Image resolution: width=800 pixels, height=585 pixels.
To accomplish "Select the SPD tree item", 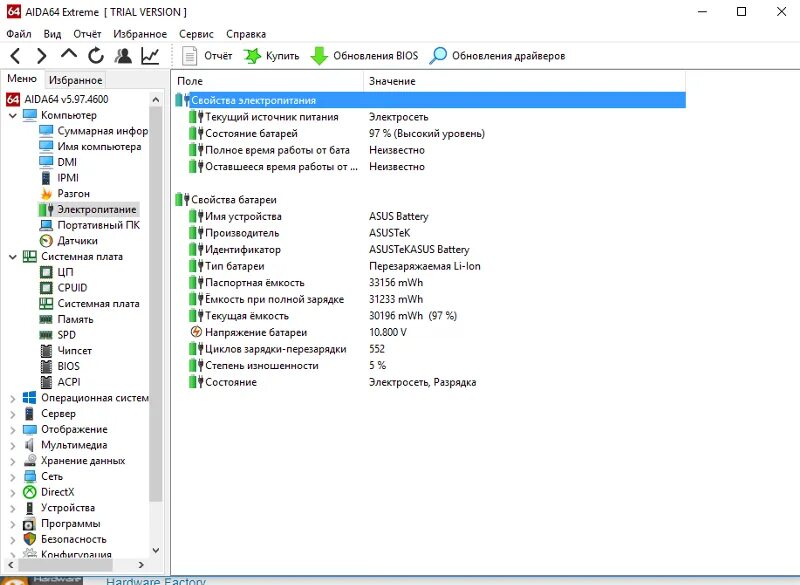I will point(58,335).
